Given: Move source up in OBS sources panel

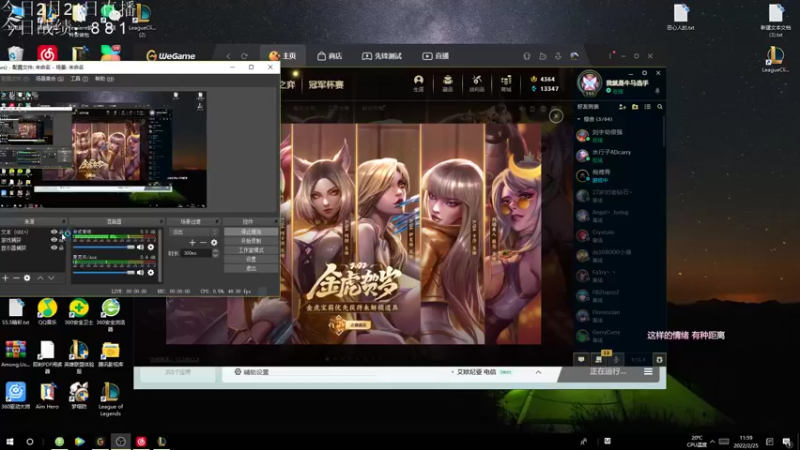Looking at the screenshot, I should tap(40, 278).
